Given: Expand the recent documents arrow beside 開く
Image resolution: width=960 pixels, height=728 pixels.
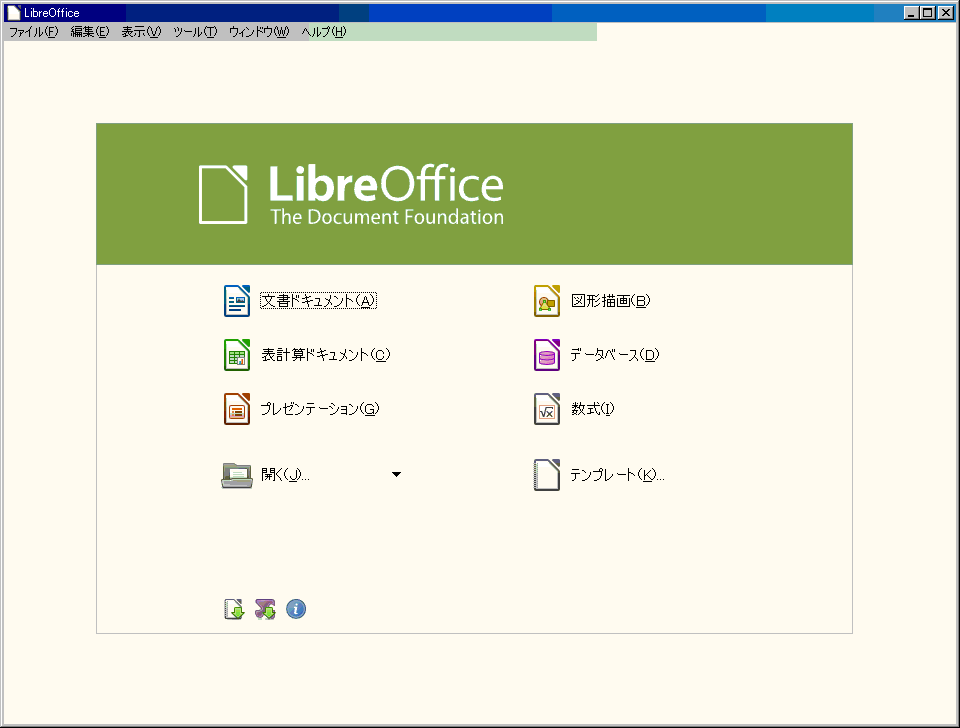Looking at the screenshot, I should (x=396, y=475).
